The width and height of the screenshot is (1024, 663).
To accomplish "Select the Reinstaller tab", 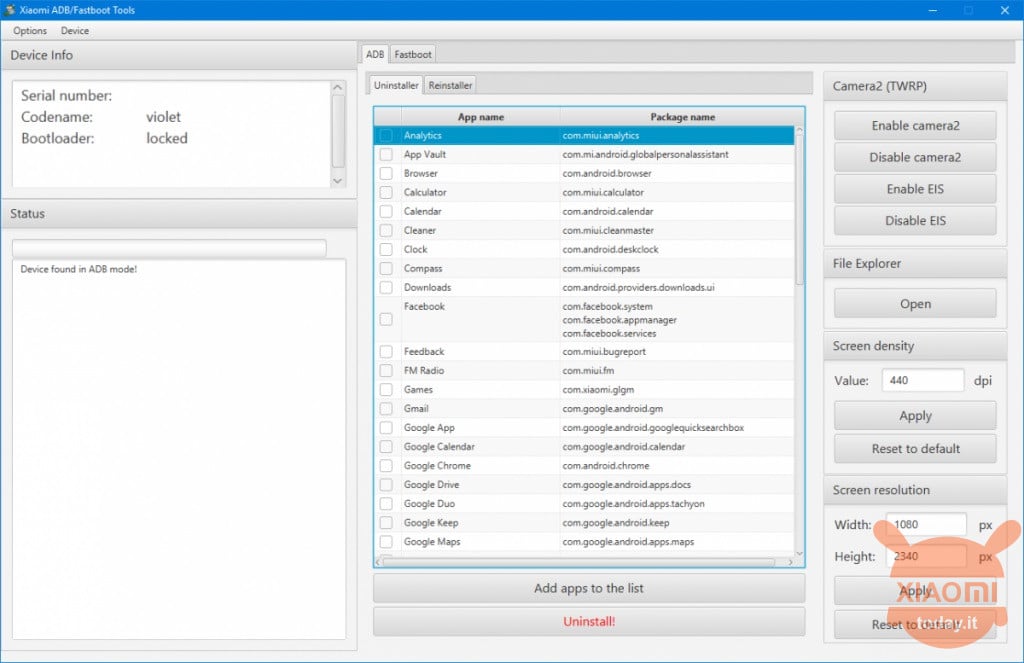I will coord(450,85).
